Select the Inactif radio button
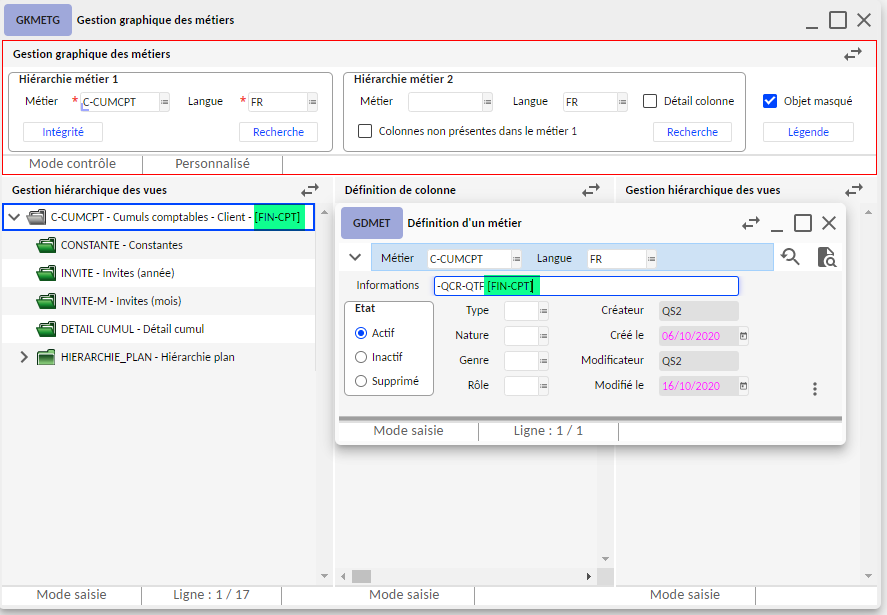 click(x=361, y=357)
